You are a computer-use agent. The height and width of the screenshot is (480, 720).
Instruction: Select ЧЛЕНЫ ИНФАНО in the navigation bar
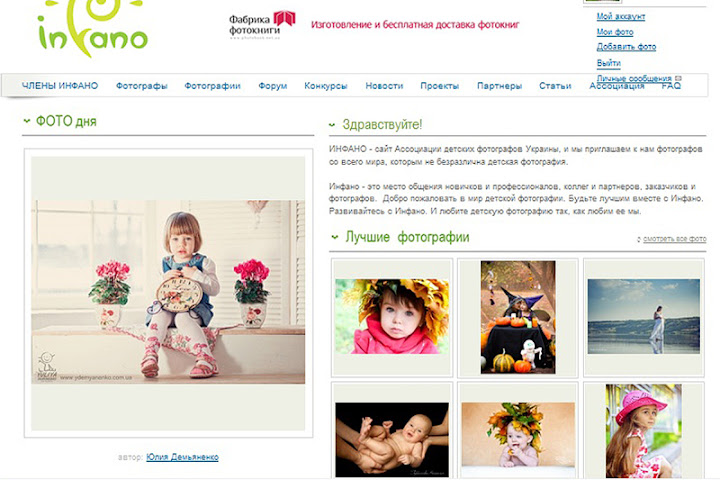[60, 85]
